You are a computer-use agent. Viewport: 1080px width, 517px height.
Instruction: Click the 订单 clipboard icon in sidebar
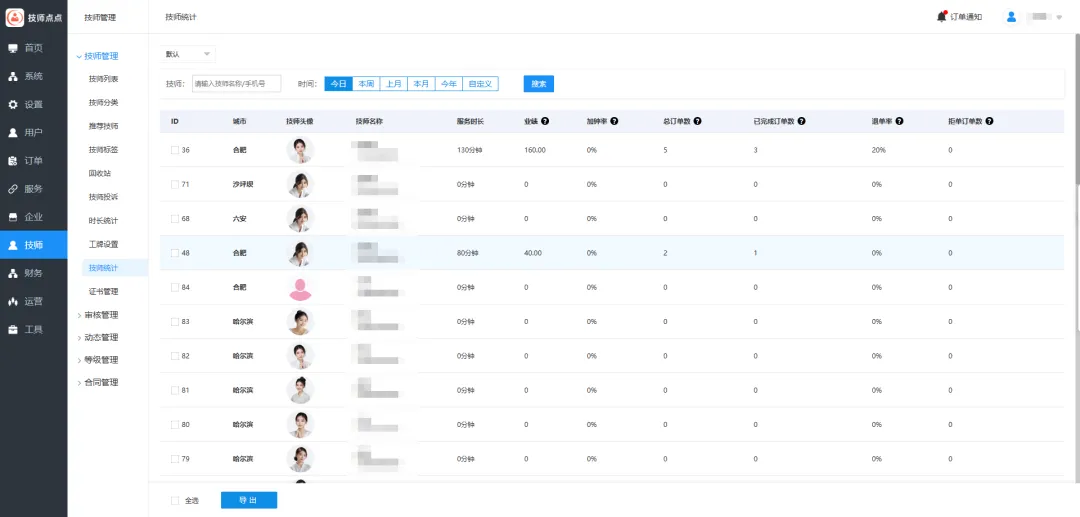[13, 161]
